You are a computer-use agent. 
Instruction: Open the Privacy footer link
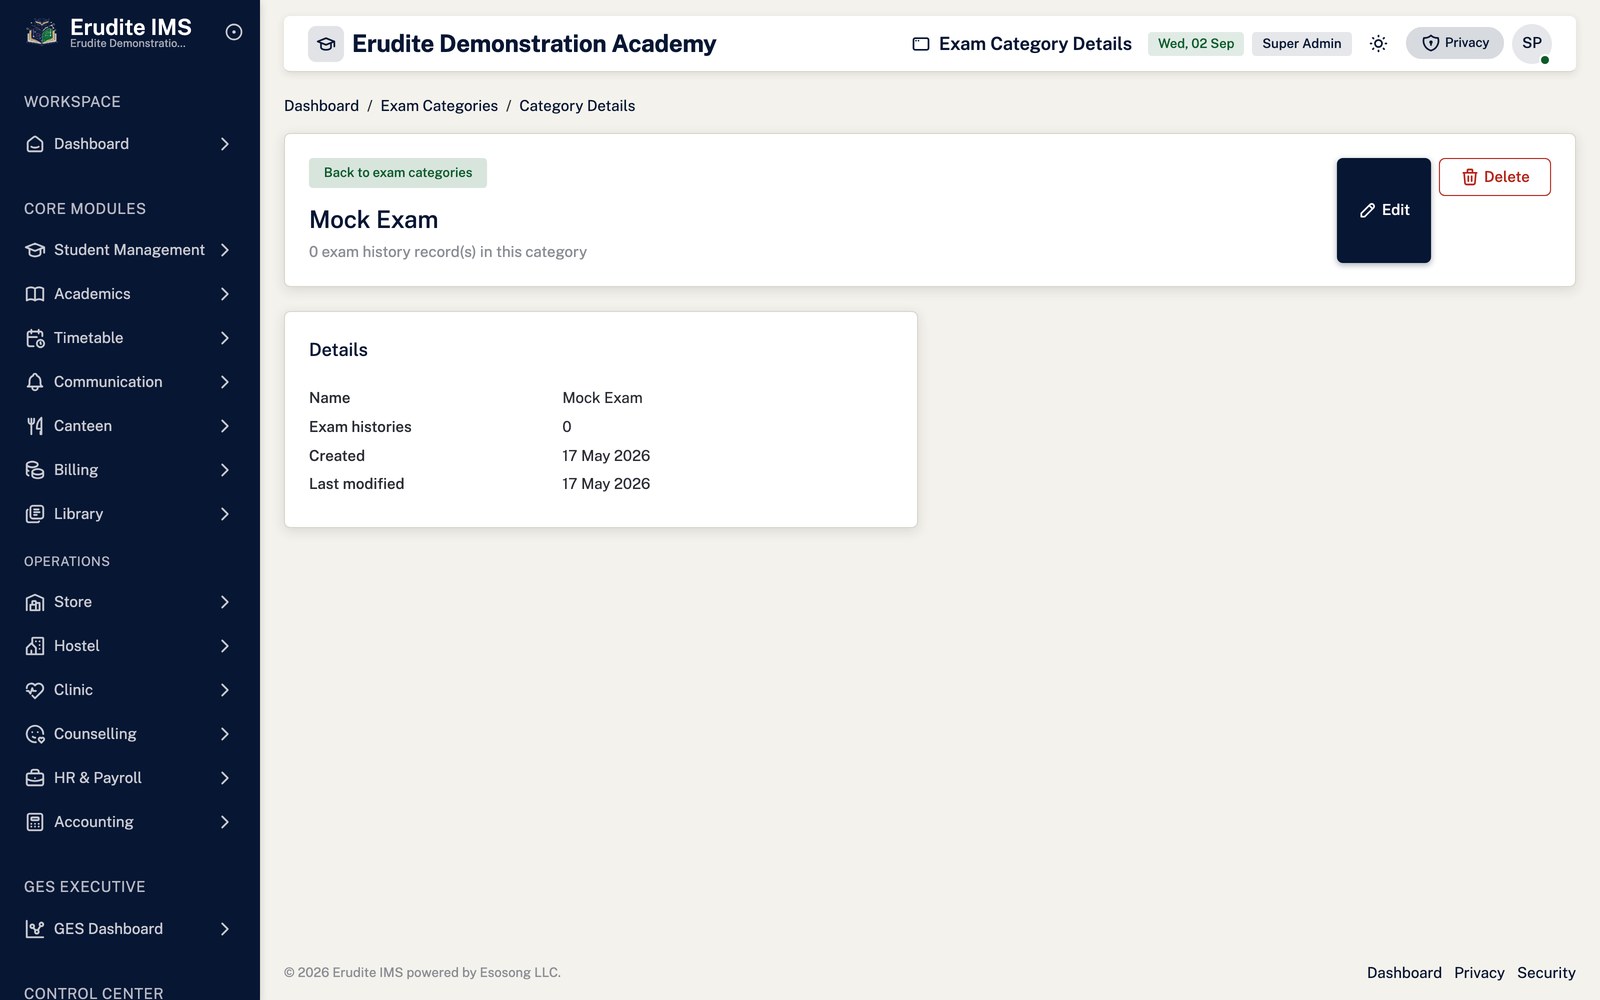point(1479,973)
